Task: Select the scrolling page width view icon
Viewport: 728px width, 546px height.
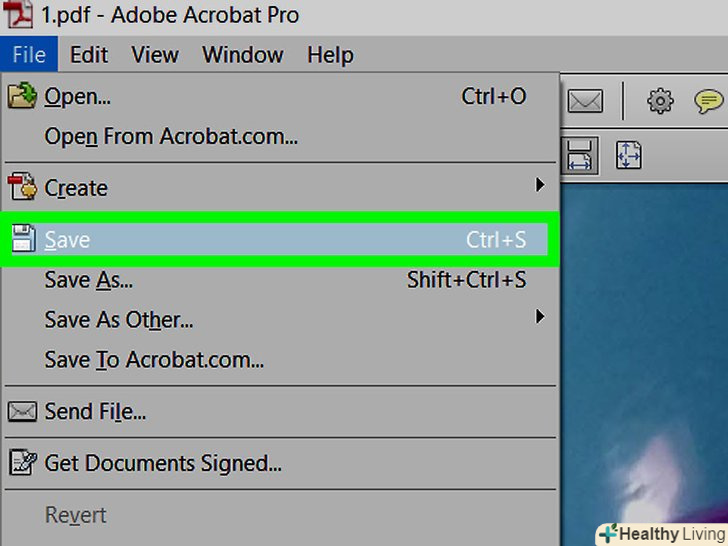Action: [x=581, y=155]
